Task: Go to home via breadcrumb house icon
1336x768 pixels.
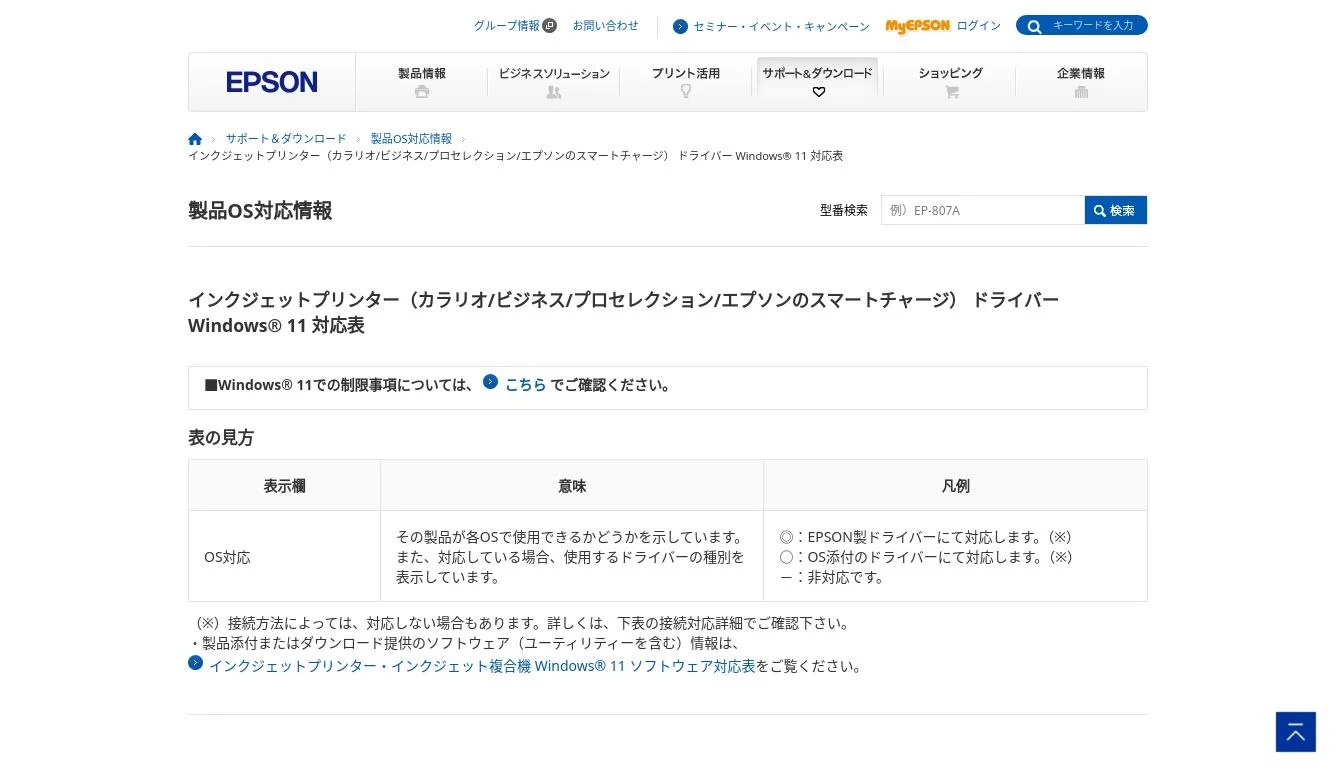Action: coord(195,139)
